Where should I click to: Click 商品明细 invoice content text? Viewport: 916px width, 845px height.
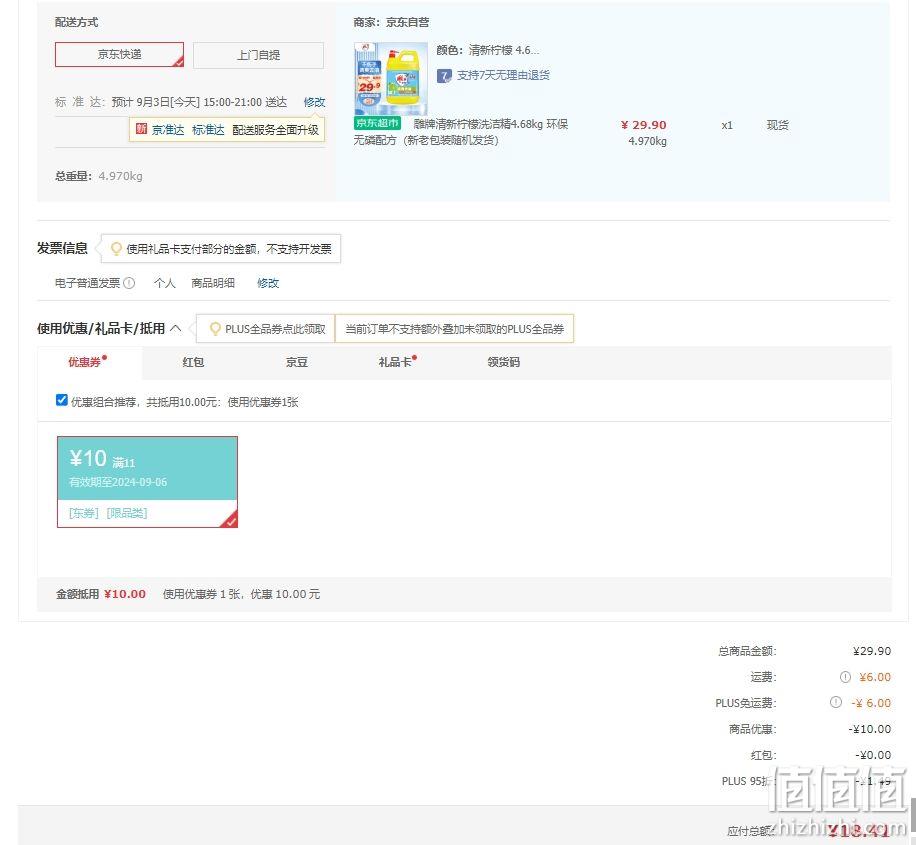tap(213, 283)
